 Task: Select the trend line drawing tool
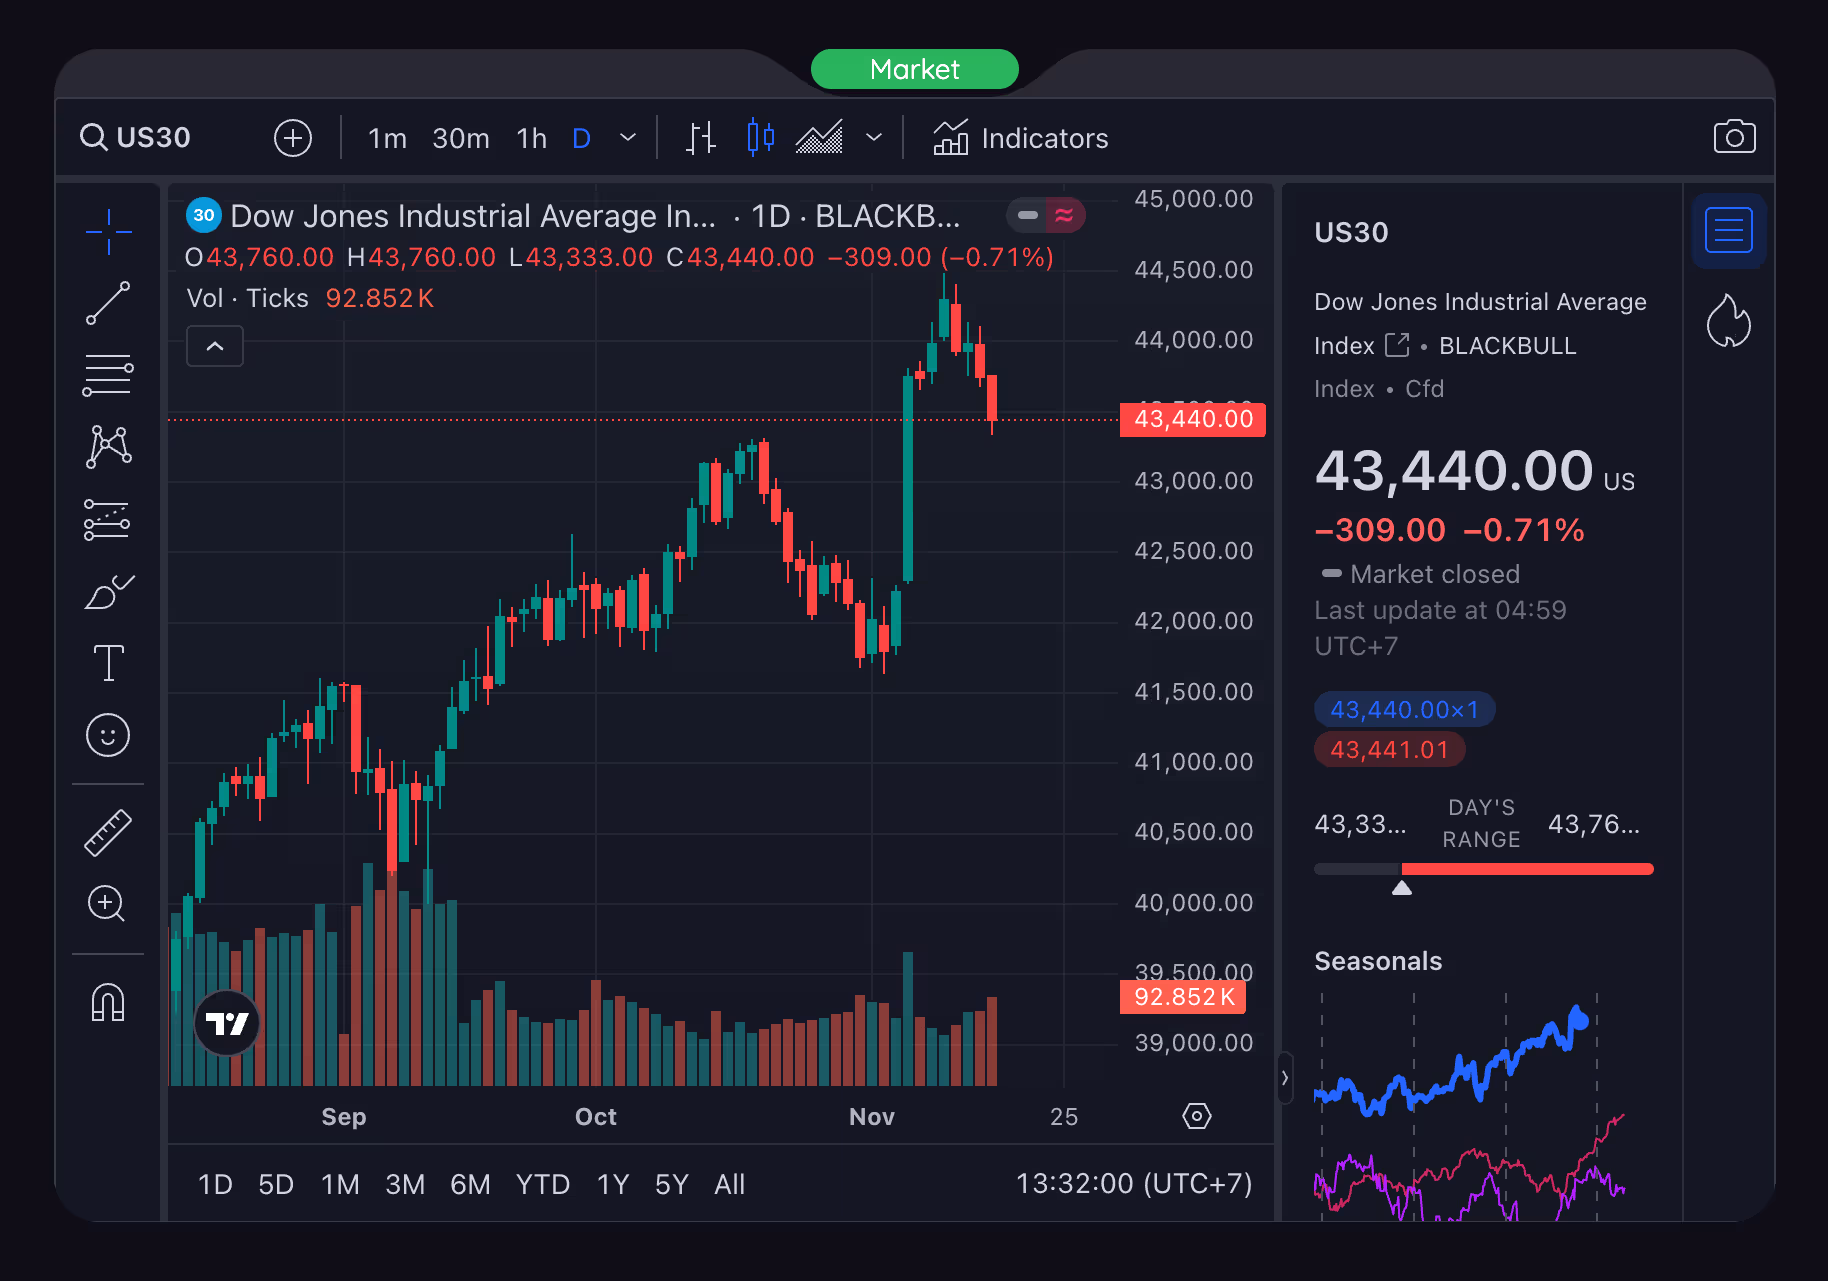coord(108,303)
